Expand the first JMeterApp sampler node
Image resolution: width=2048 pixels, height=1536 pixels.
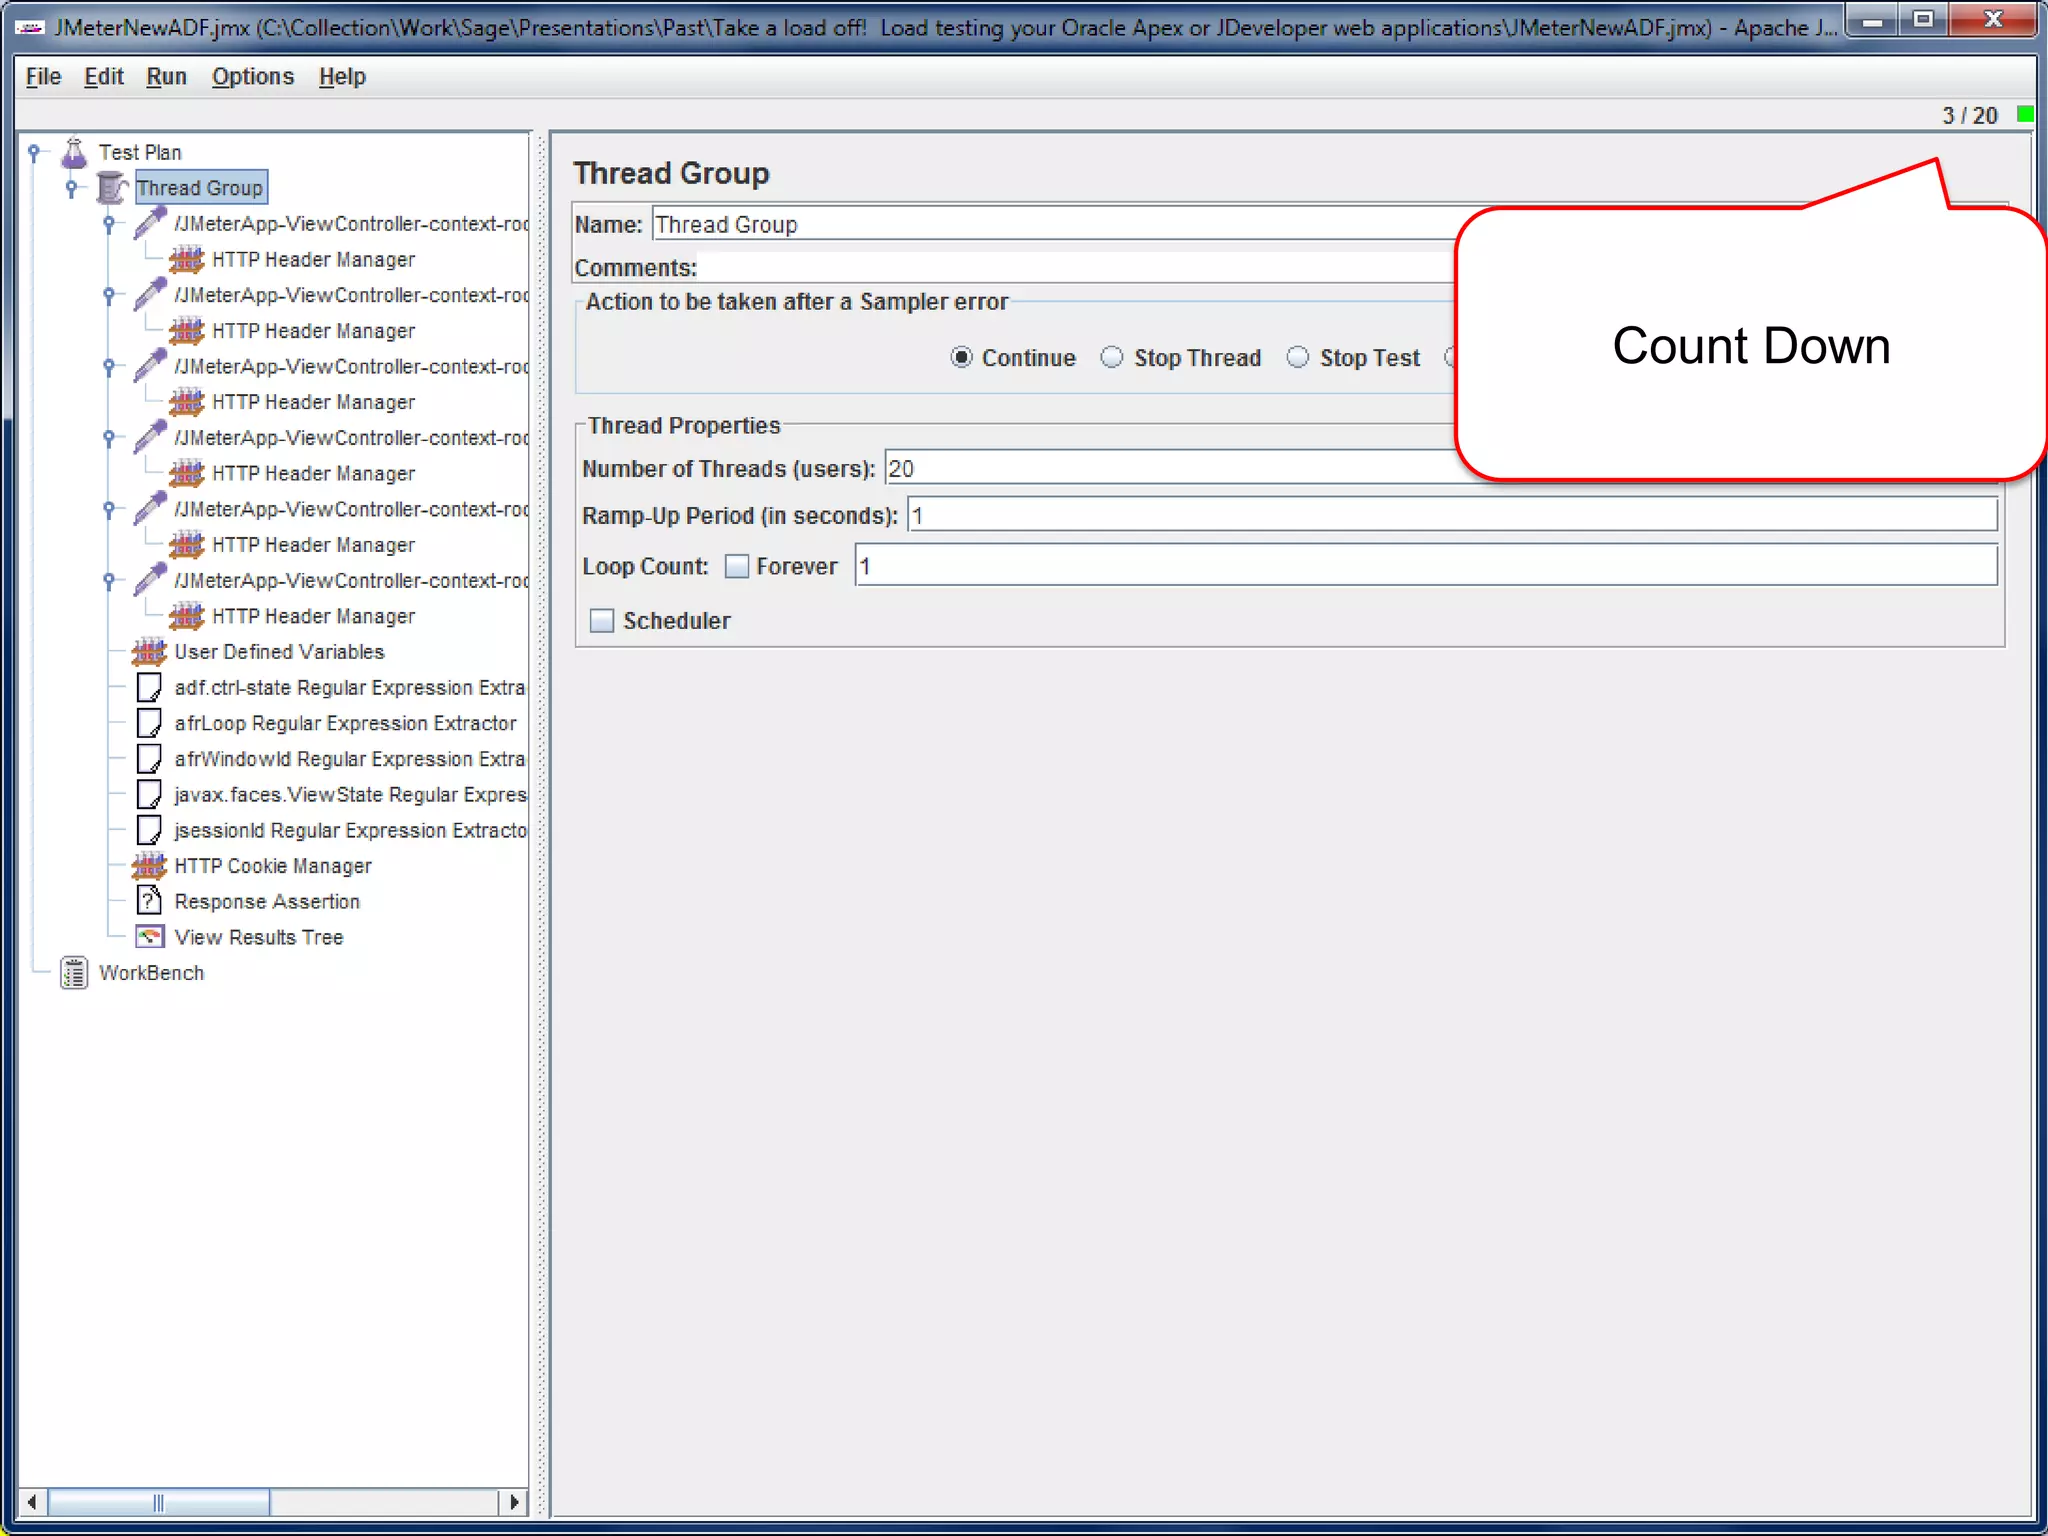click(x=109, y=223)
